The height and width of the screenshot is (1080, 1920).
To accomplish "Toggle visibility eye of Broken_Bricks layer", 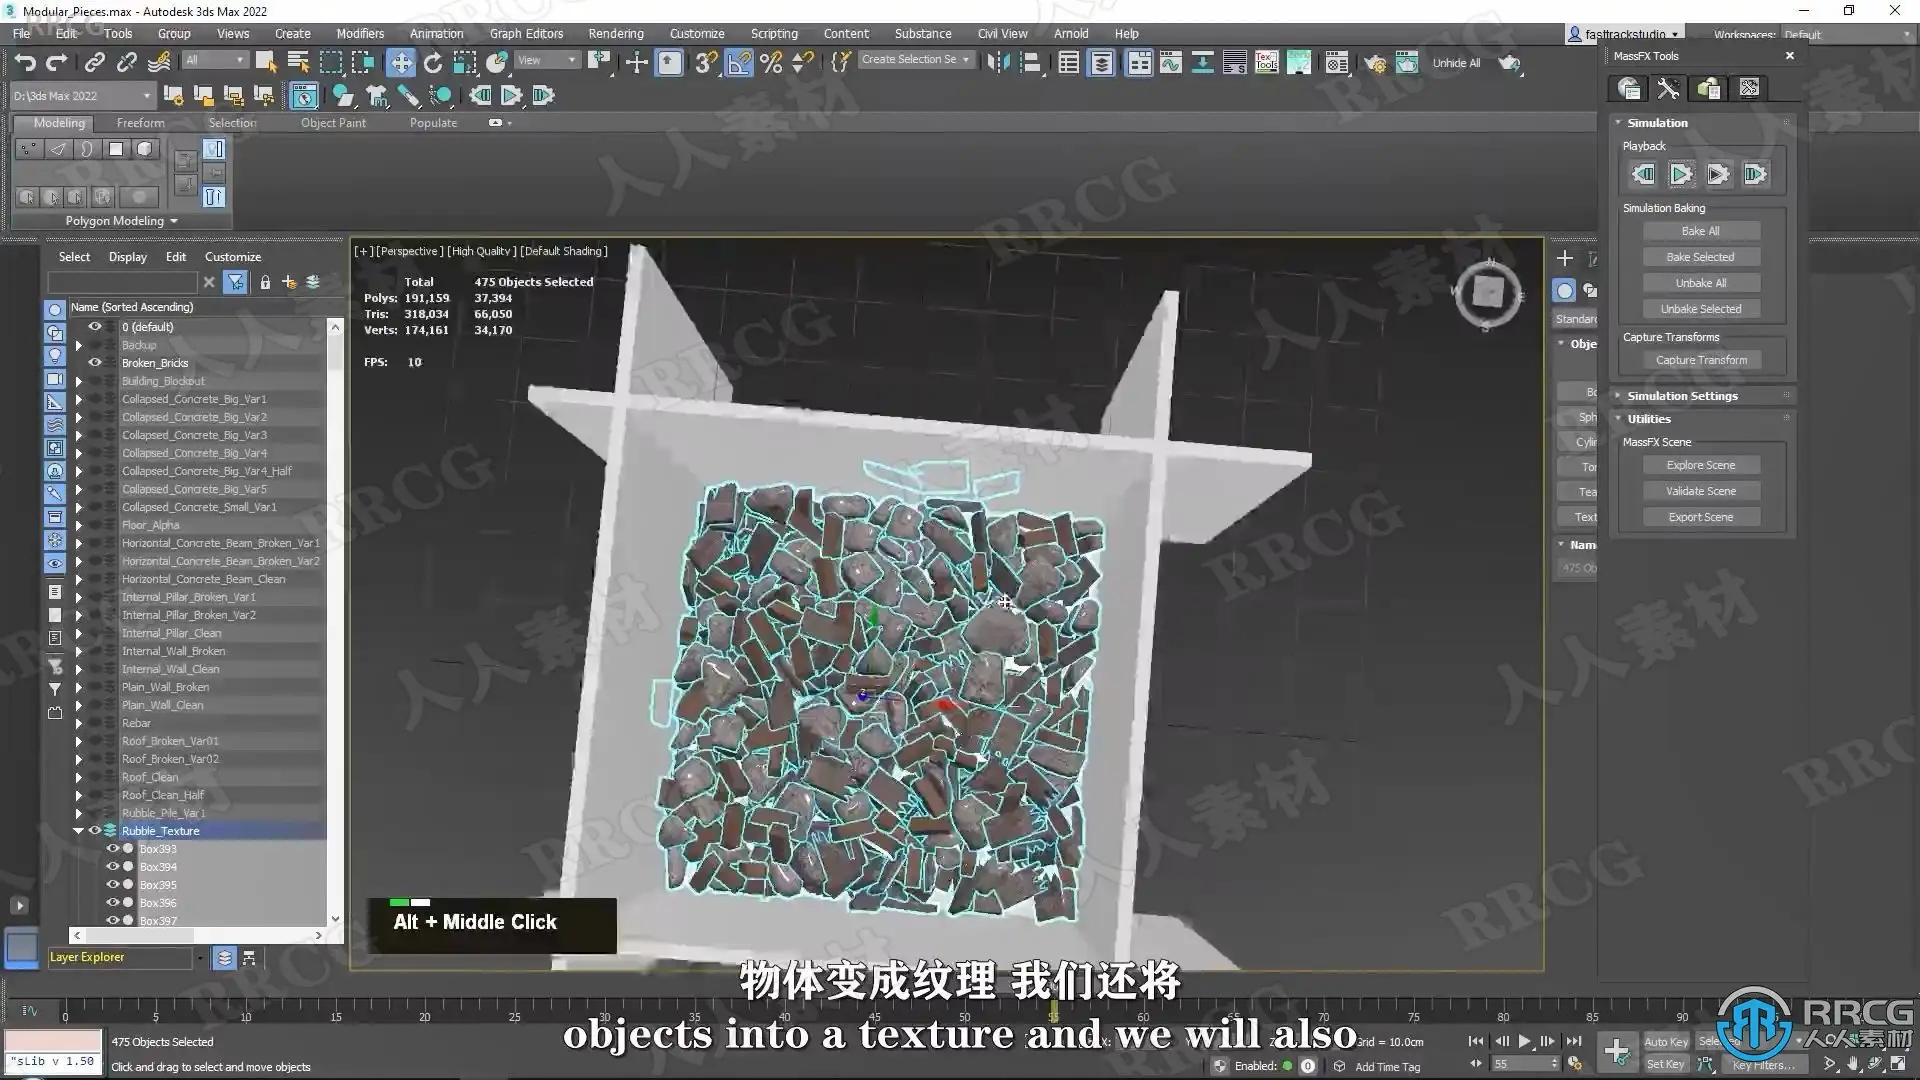I will pos(95,363).
